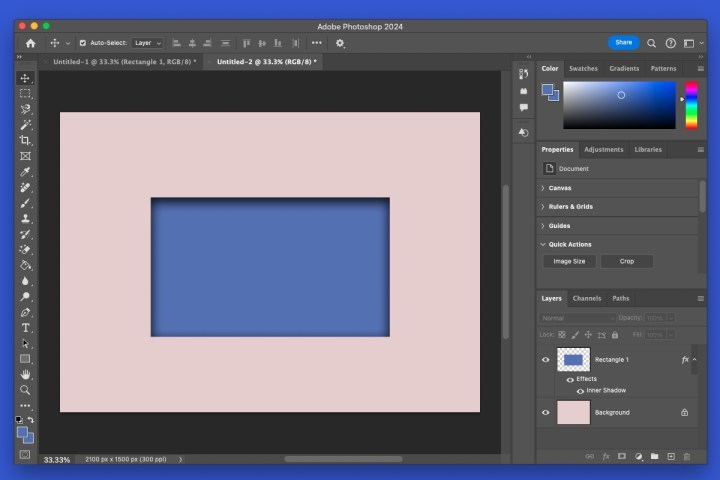Toggle the Auto-Select checkbox

click(81, 43)
